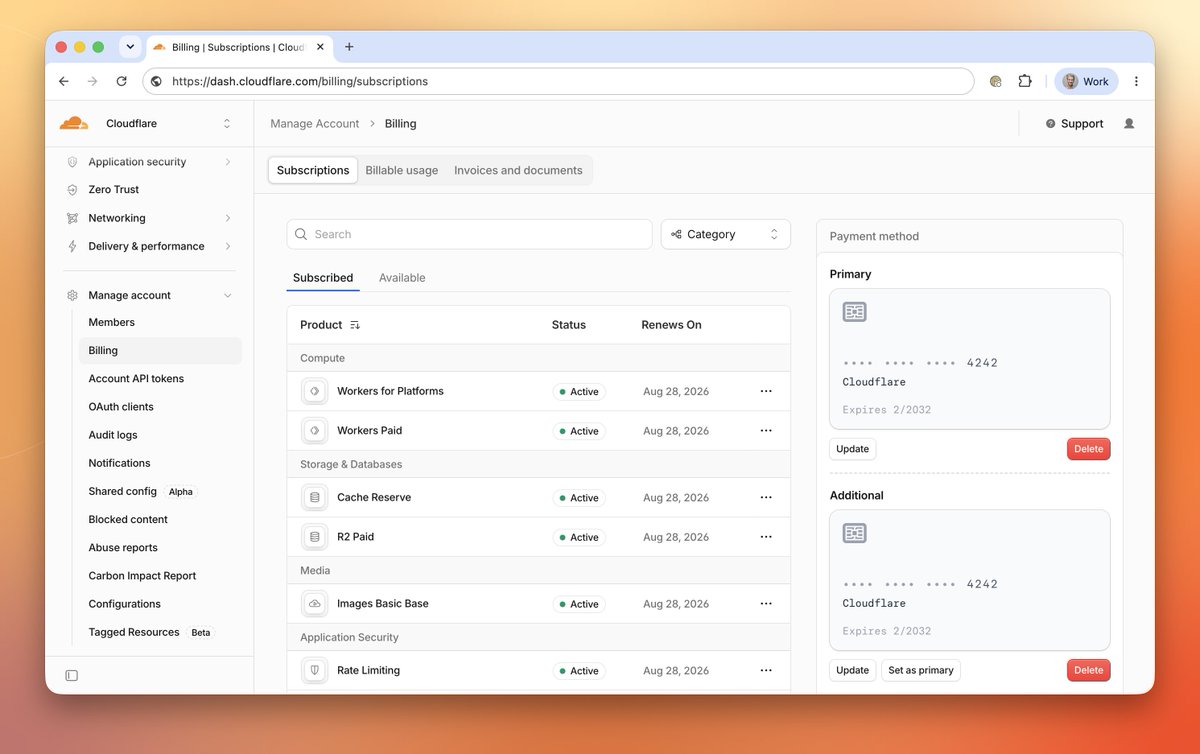Open the Category filter dropdown
Screen dimensions: 1200x754
tap(726, 234)
